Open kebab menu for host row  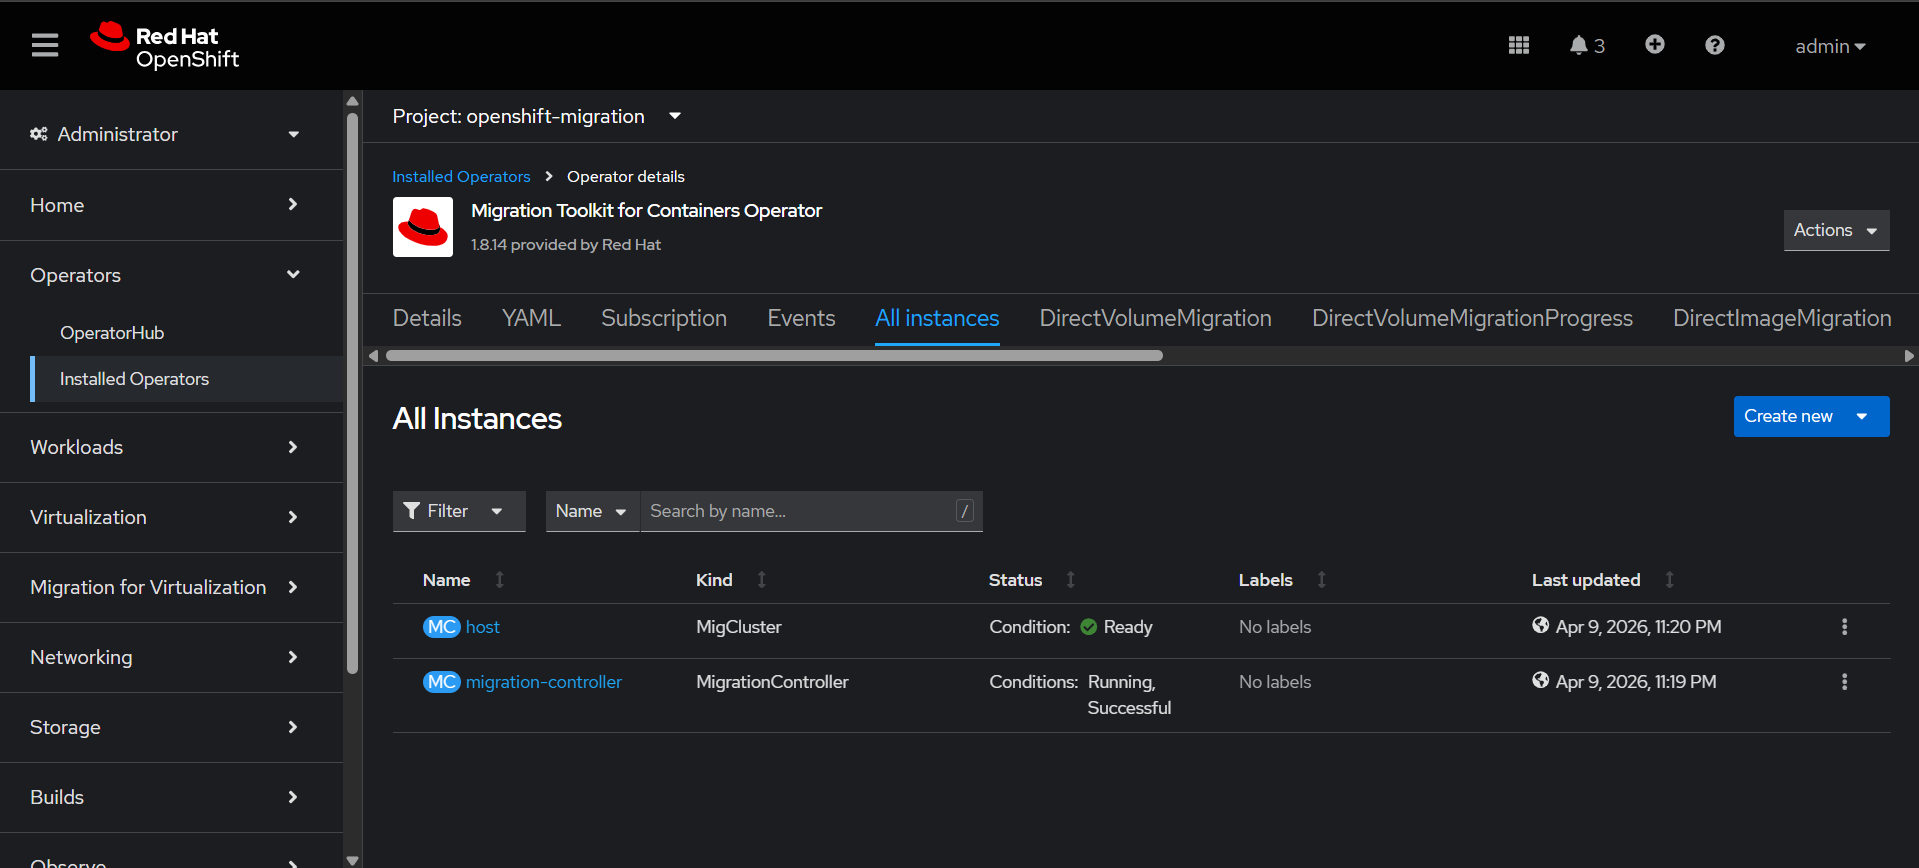1844,627
